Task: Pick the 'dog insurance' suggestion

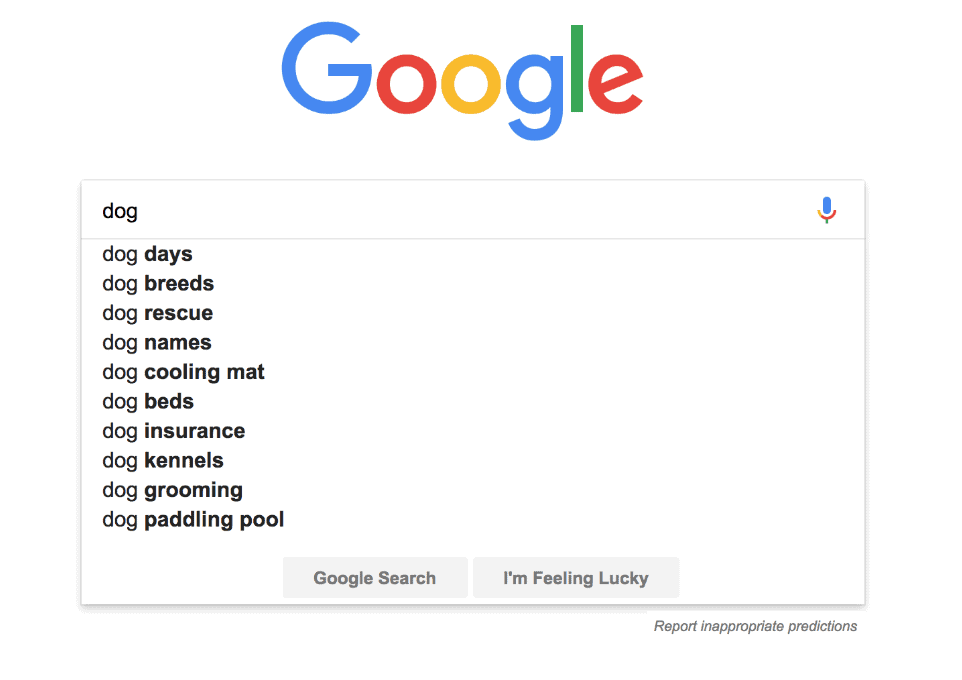Action: (x=173, y=431)
